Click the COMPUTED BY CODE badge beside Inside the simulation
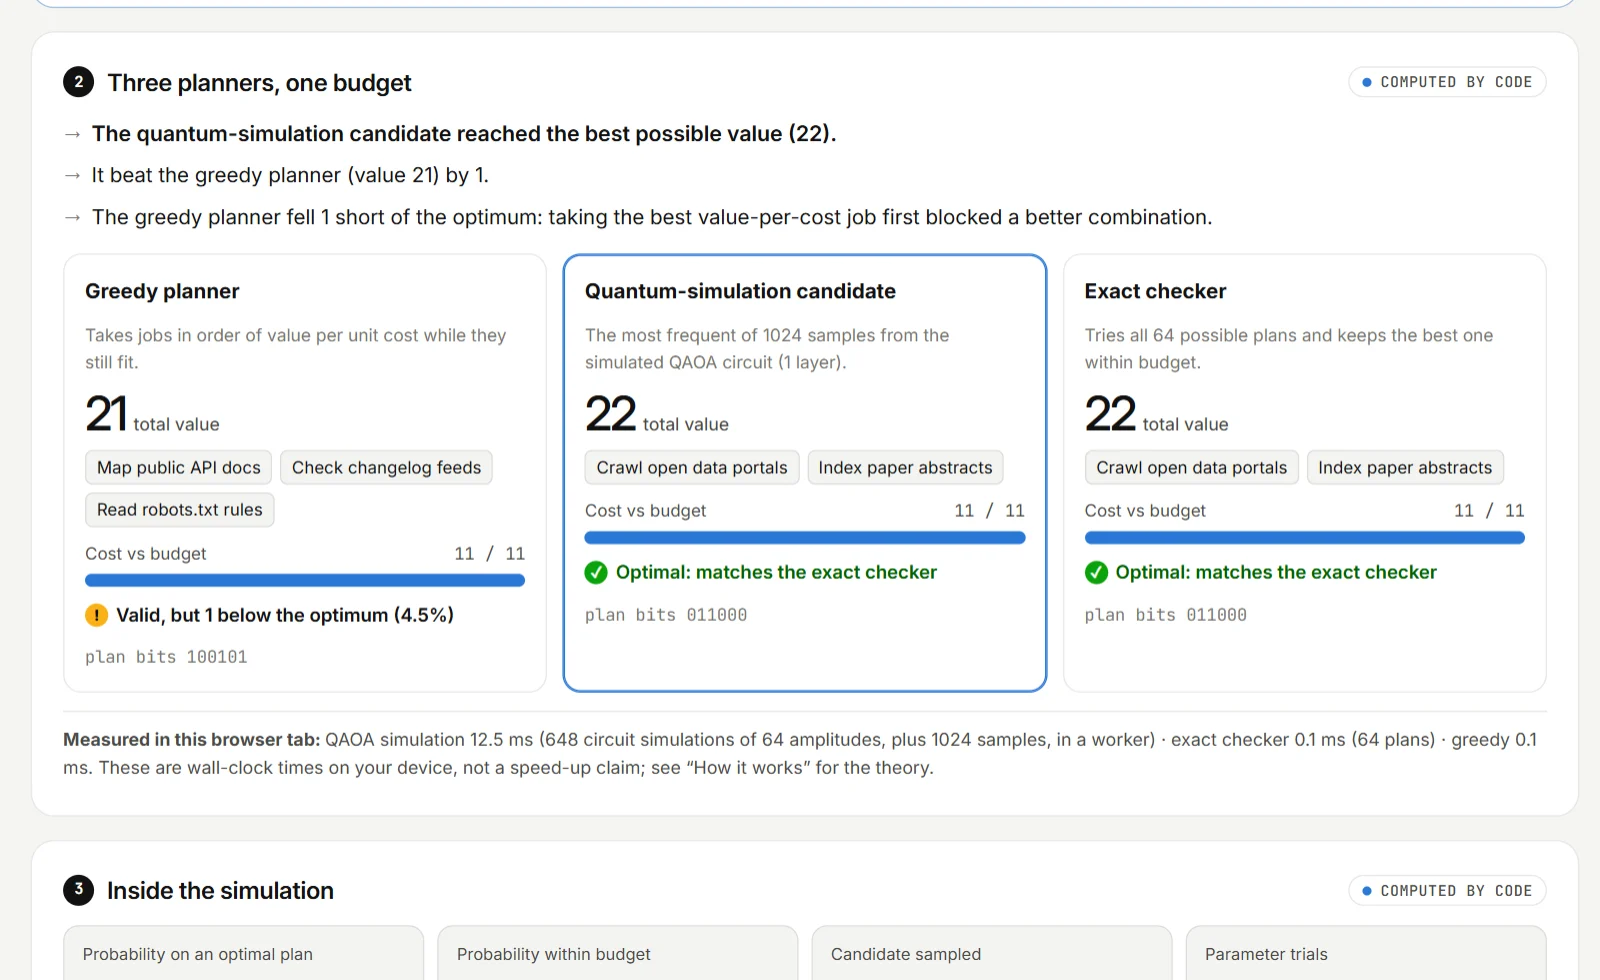The height and width of the screenshot is (980, 1600). (1447, 891)
